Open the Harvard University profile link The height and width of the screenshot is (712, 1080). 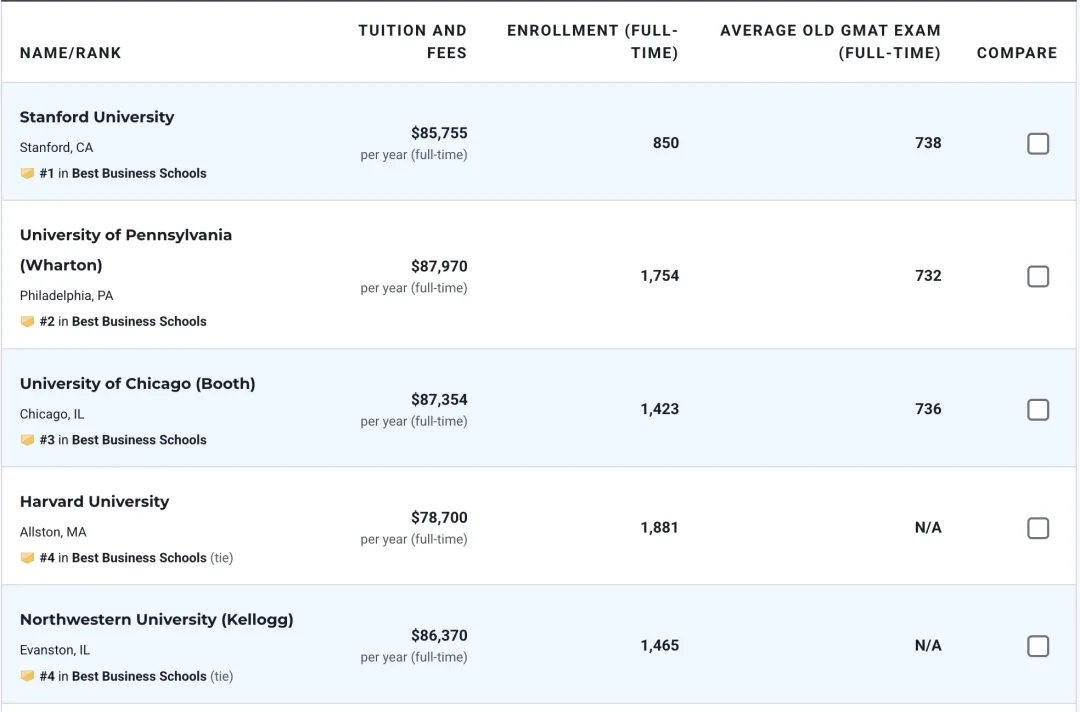coord(94,502)
